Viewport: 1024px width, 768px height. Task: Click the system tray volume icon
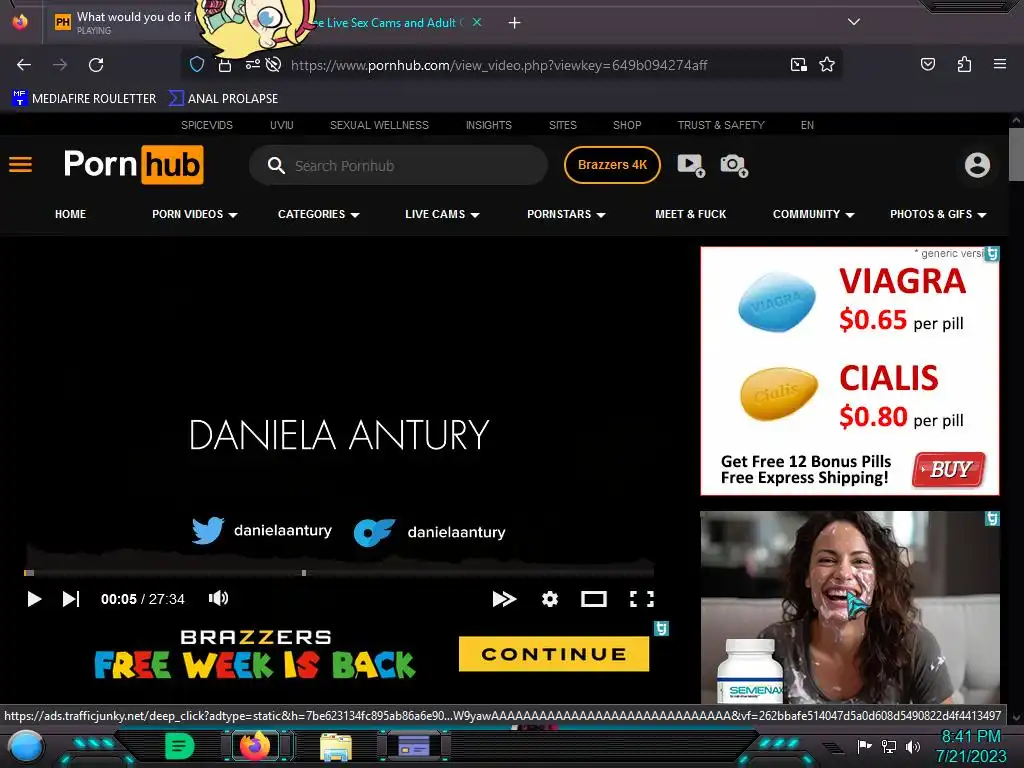tap(913, 746)
